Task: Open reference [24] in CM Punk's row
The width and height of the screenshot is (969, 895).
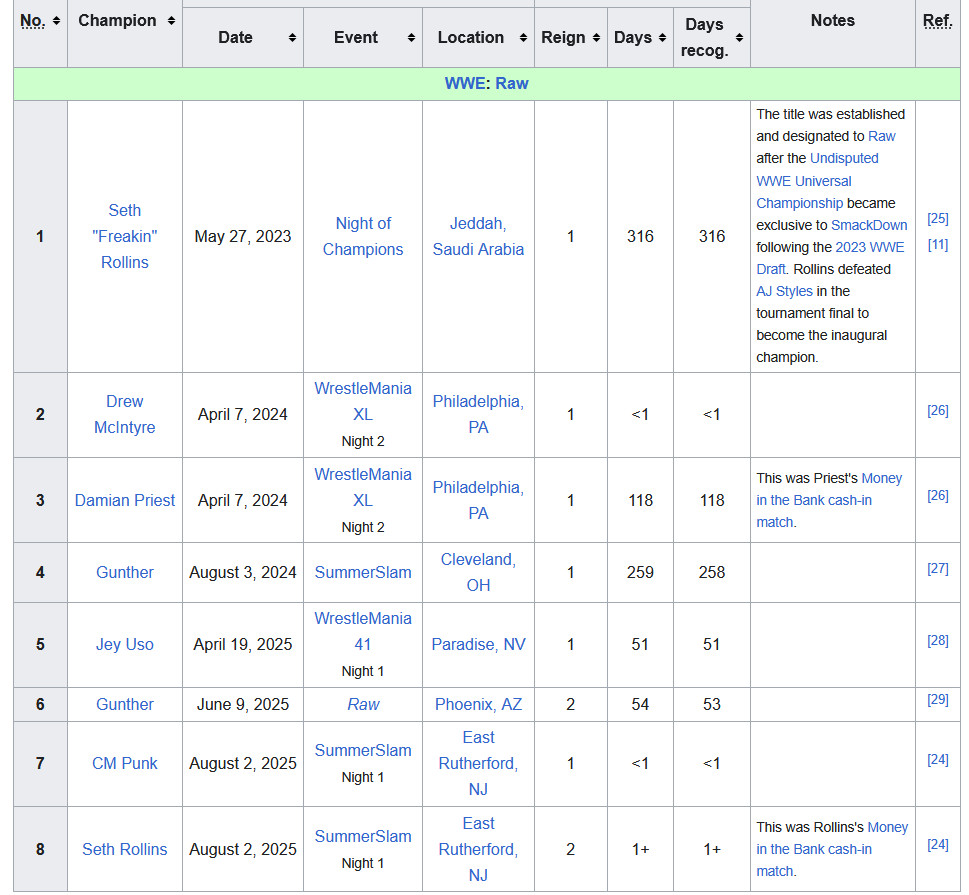Action: click(x=937, y=759)
